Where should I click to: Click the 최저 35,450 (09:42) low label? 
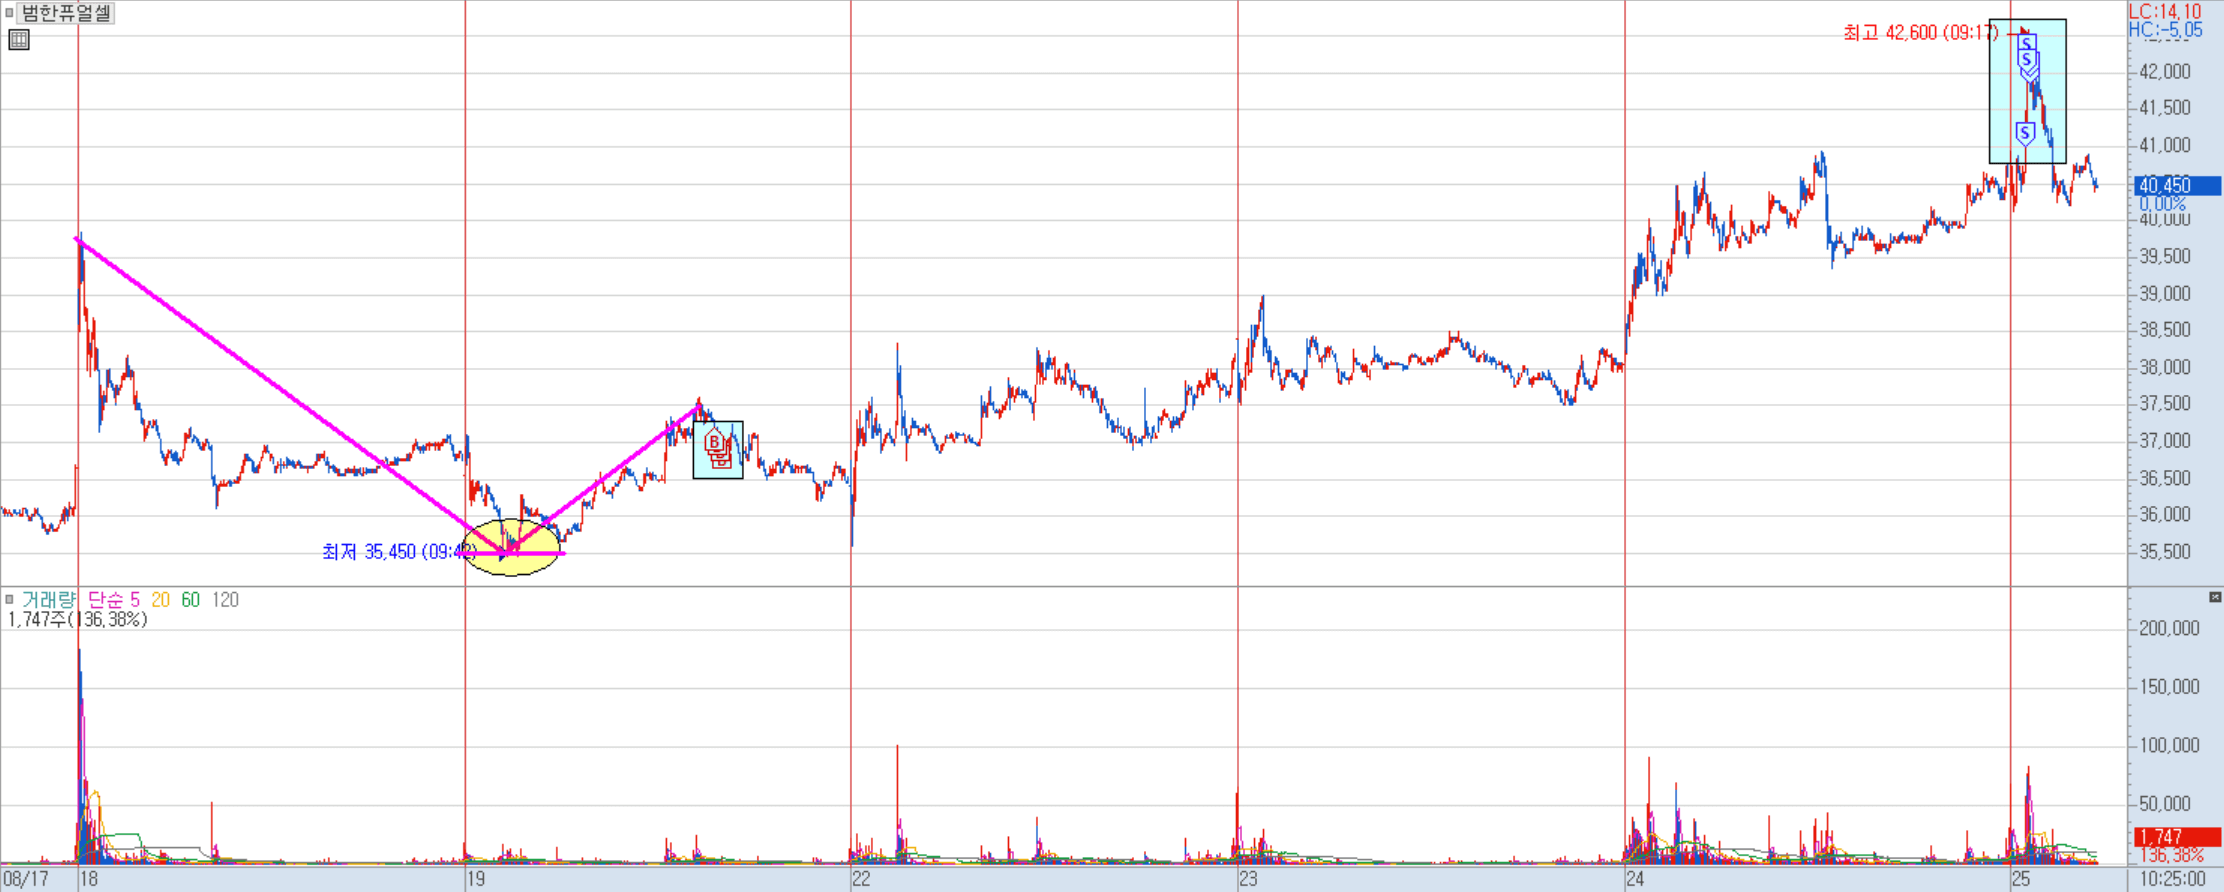[x=399, y=552]
